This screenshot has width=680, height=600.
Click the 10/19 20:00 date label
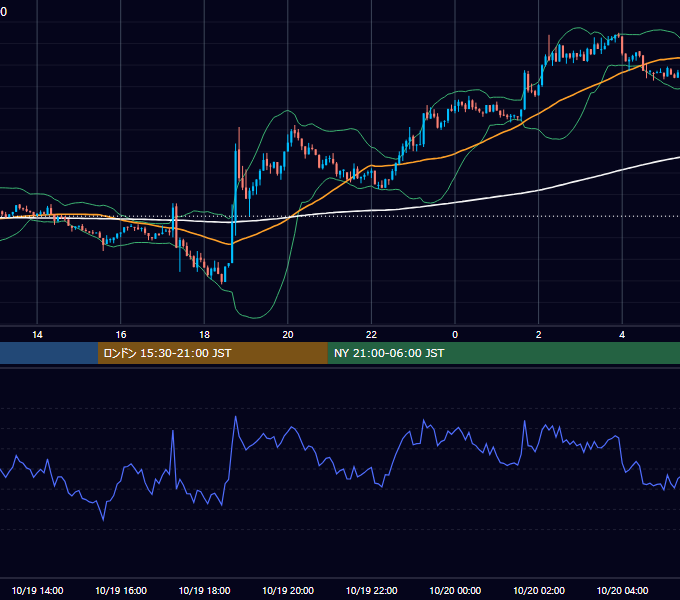pos(288,590)
